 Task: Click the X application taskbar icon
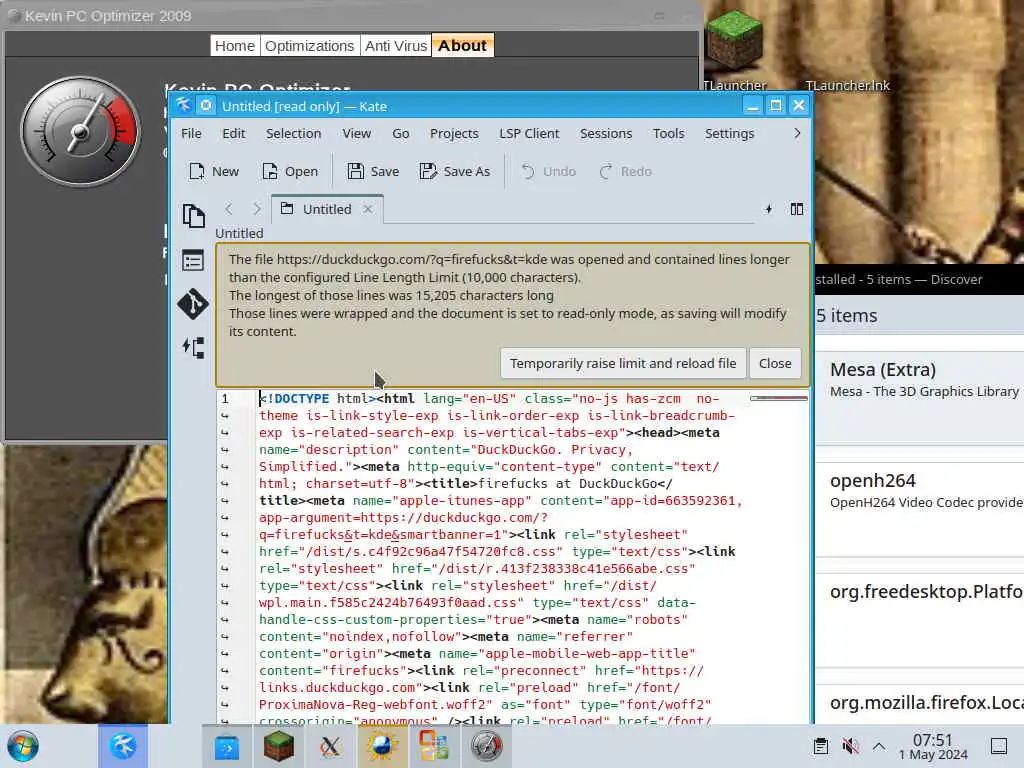point(330,746)
